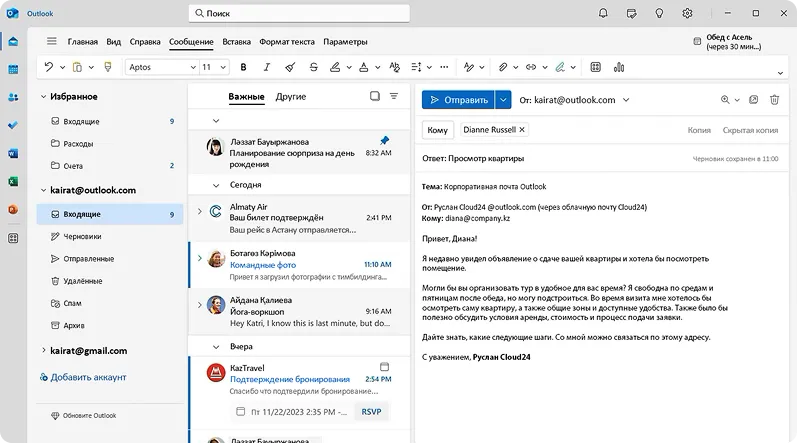Launch PowerPoint from the left rail
Screen dimensions: 797x443
[13, 209]
